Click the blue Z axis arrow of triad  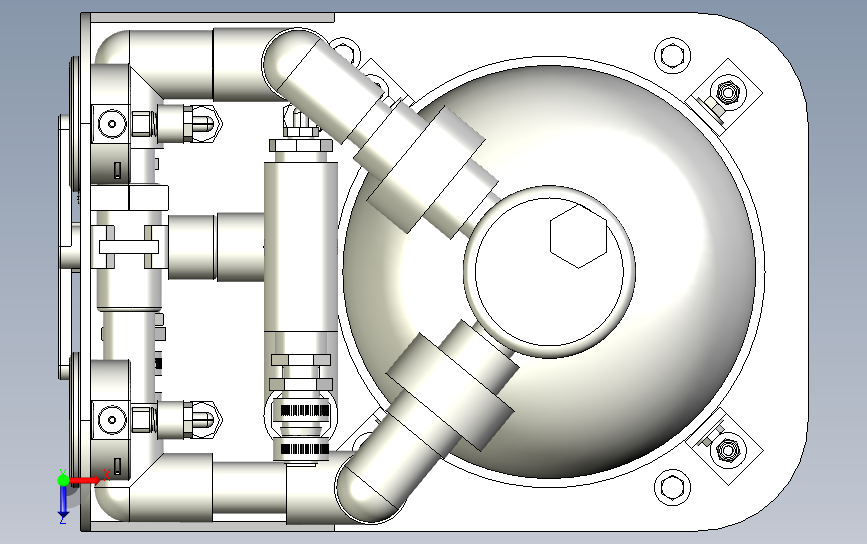click(63, 503)
